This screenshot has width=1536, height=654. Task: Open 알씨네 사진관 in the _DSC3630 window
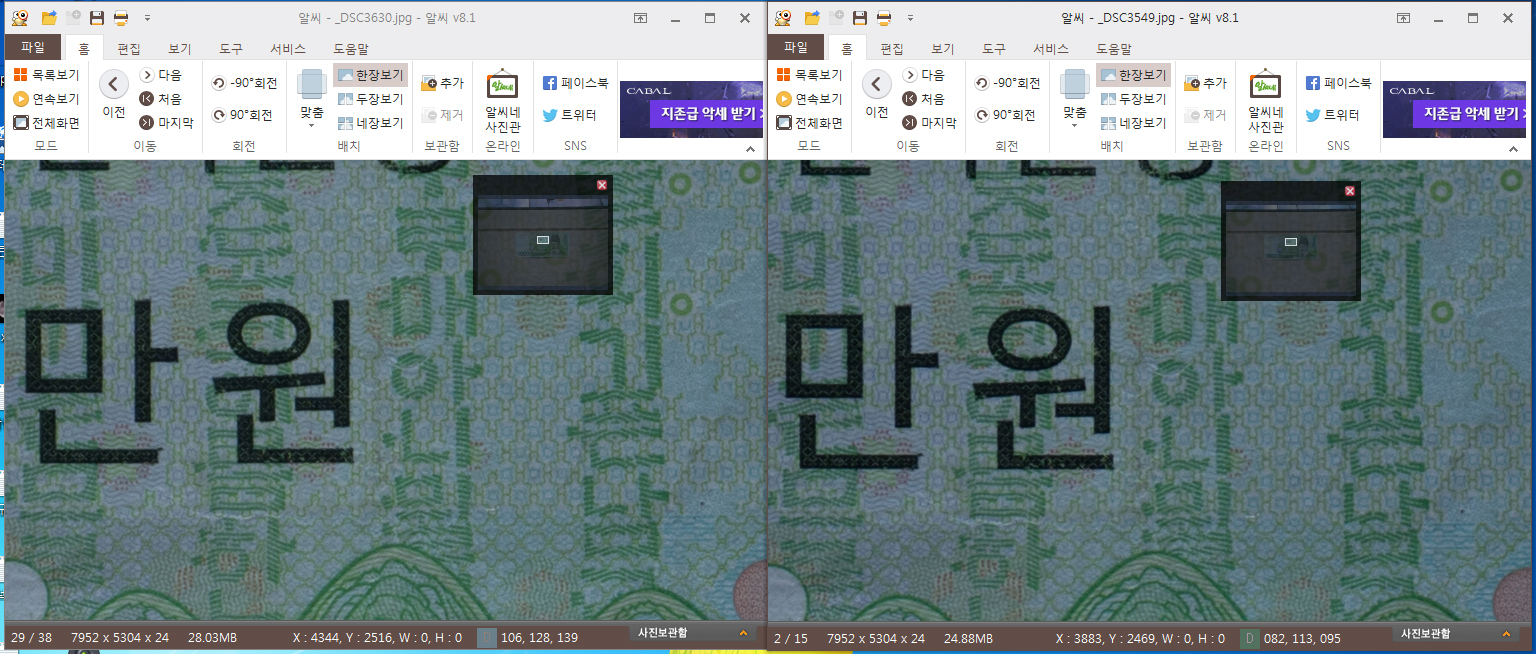tap(503, 102)
